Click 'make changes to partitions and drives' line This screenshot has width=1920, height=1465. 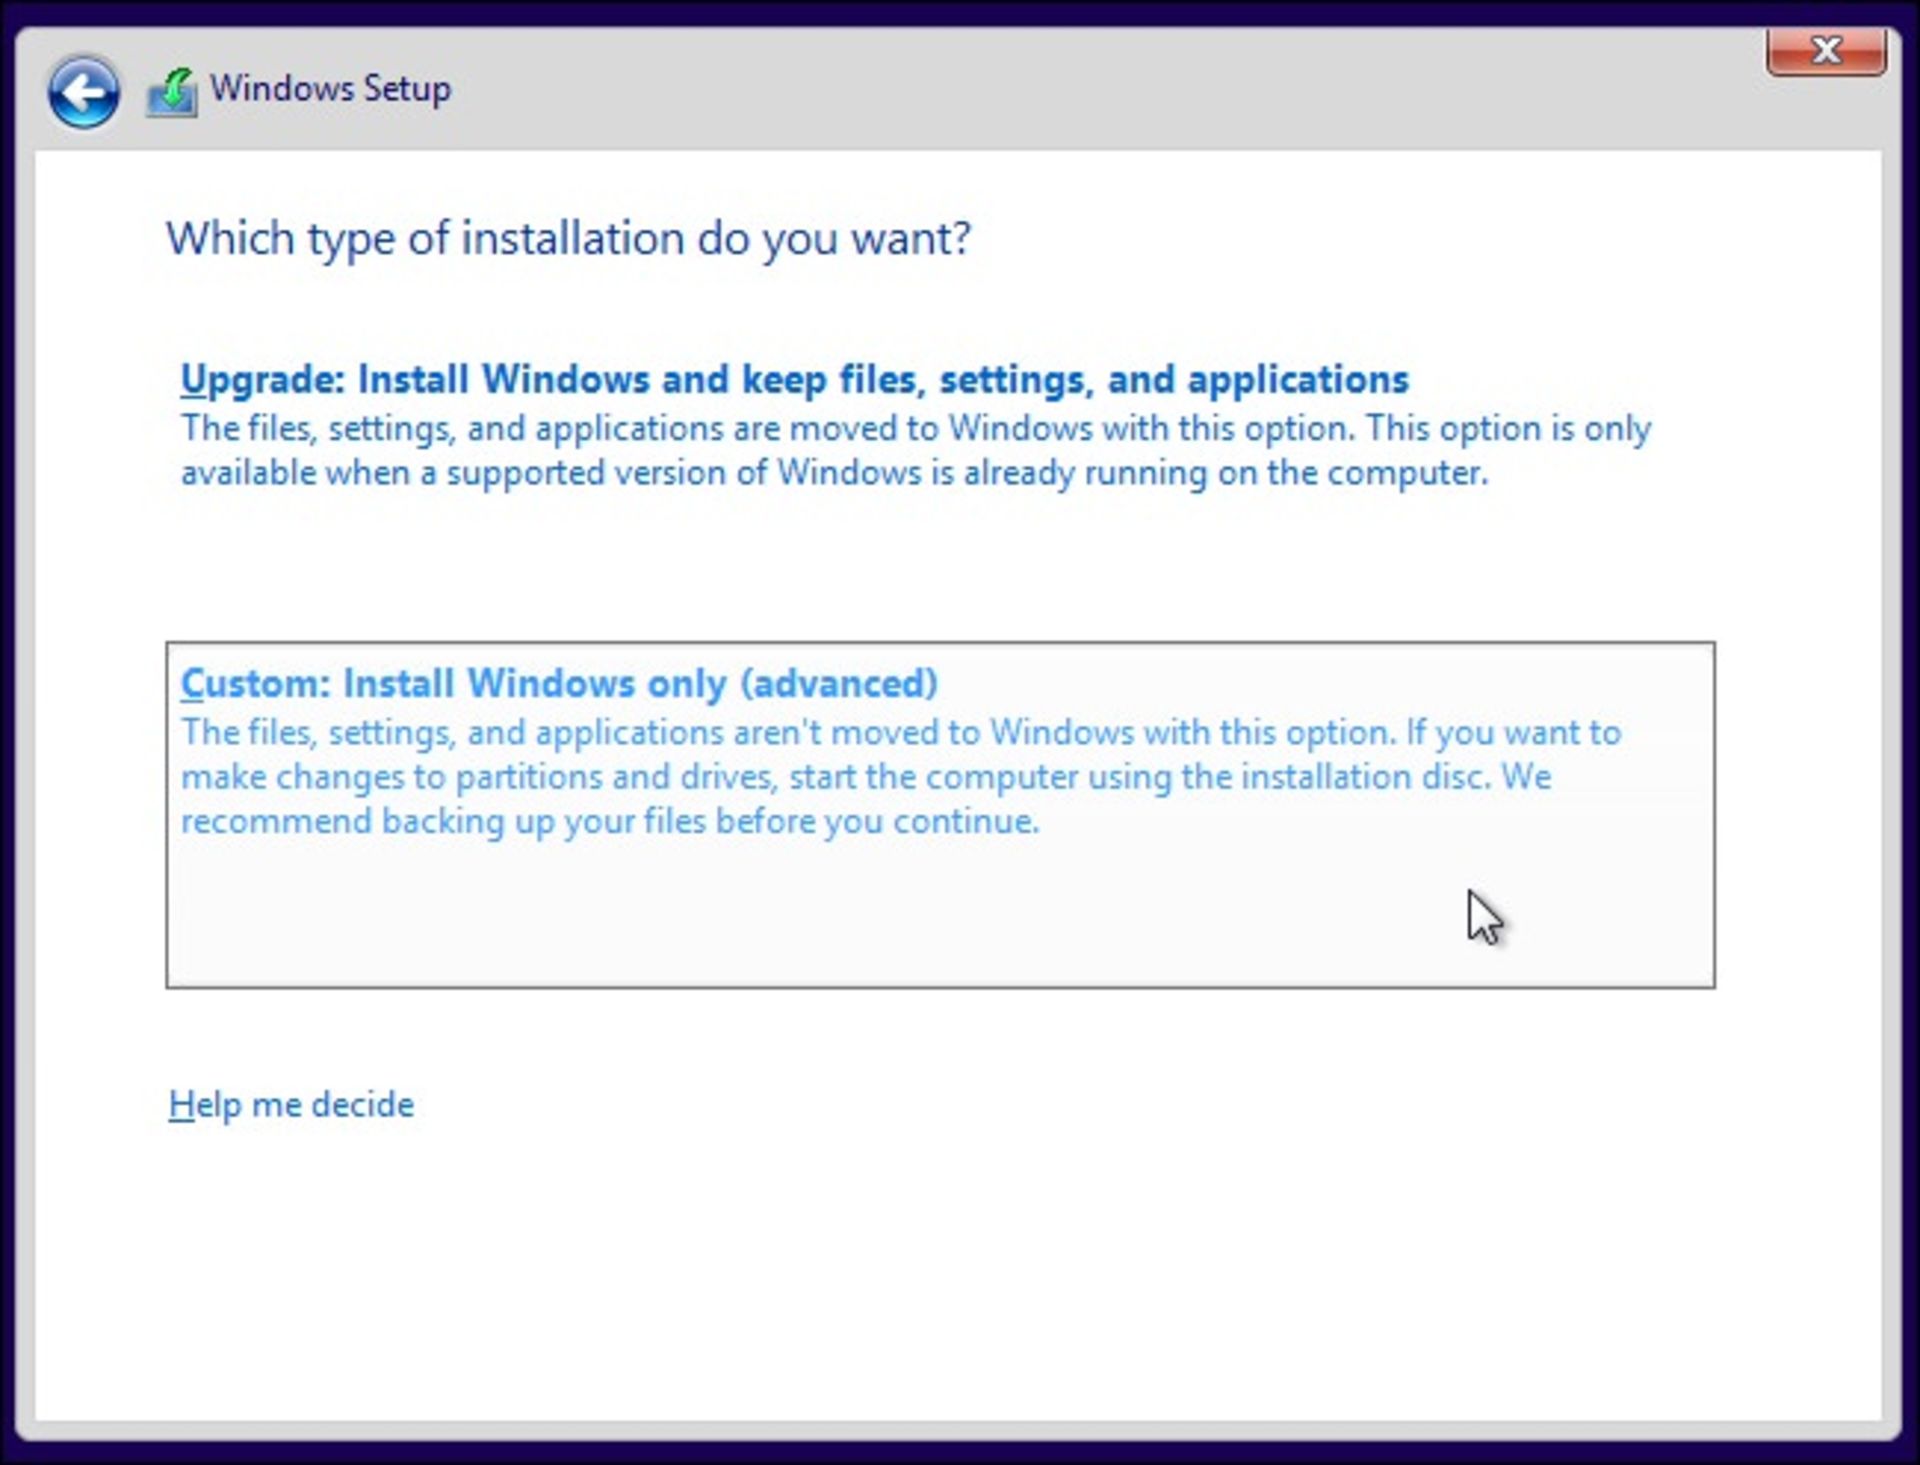866,777
